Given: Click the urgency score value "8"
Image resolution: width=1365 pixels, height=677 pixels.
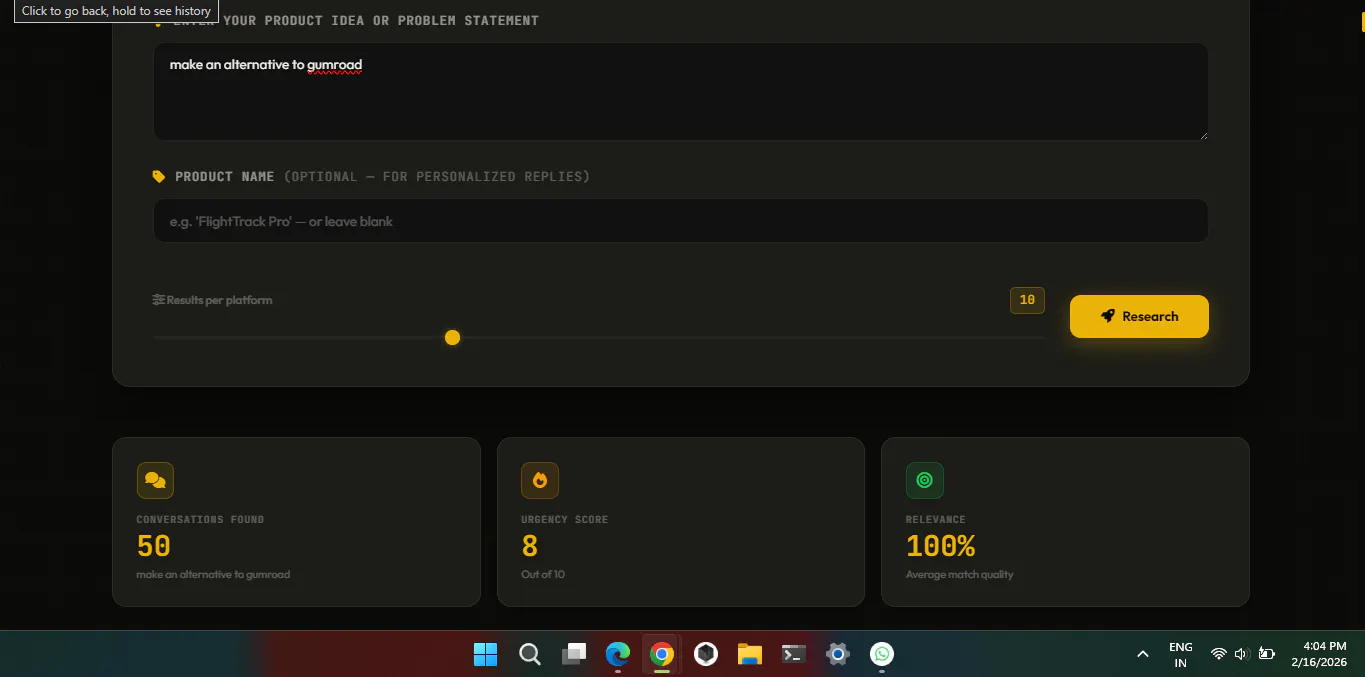Looking at the screenshot, I should (x=530, y=546).
